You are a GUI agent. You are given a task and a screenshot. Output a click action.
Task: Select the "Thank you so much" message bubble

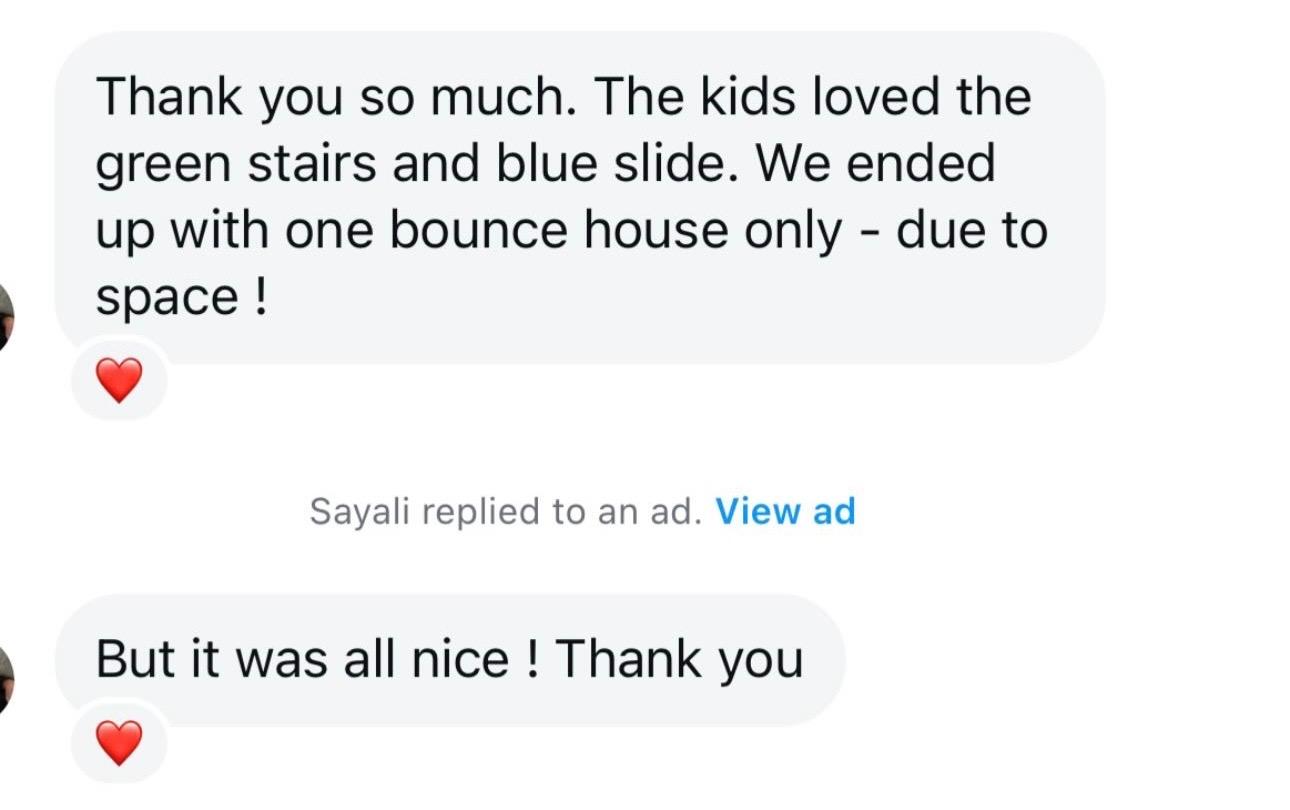click(x=580, y=197)
